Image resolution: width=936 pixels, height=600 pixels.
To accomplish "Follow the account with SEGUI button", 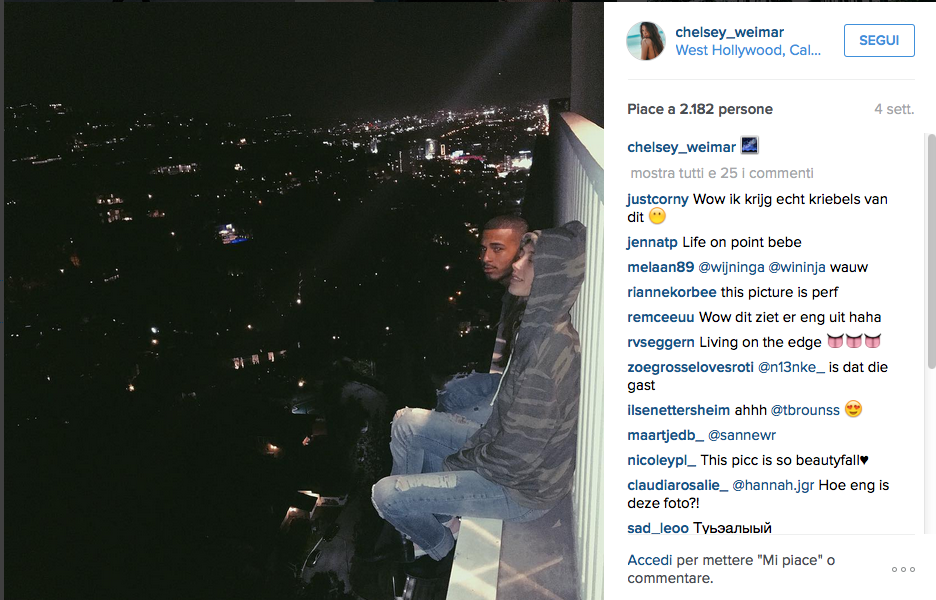I will click(879, 41).
